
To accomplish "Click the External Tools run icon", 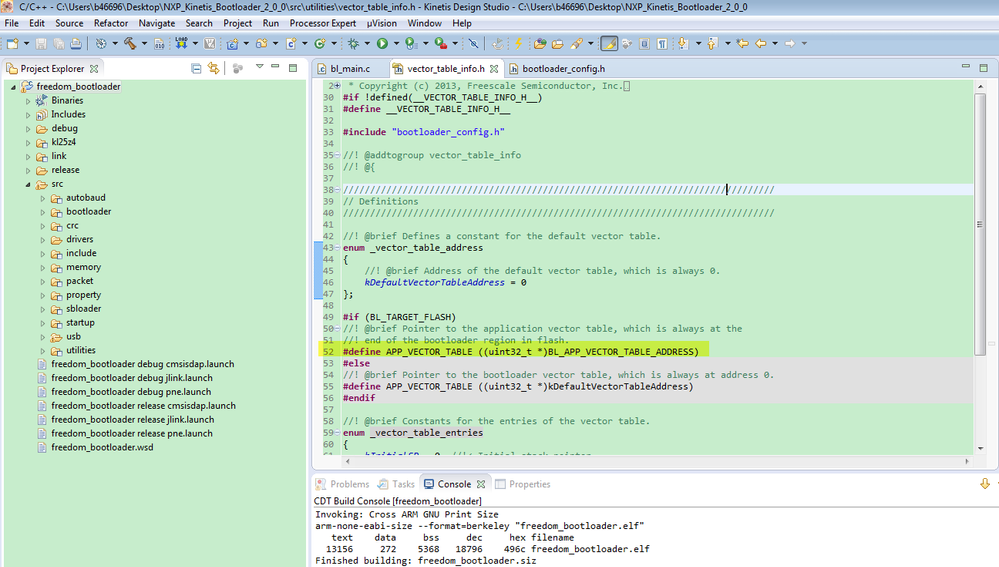I will 440,43.
